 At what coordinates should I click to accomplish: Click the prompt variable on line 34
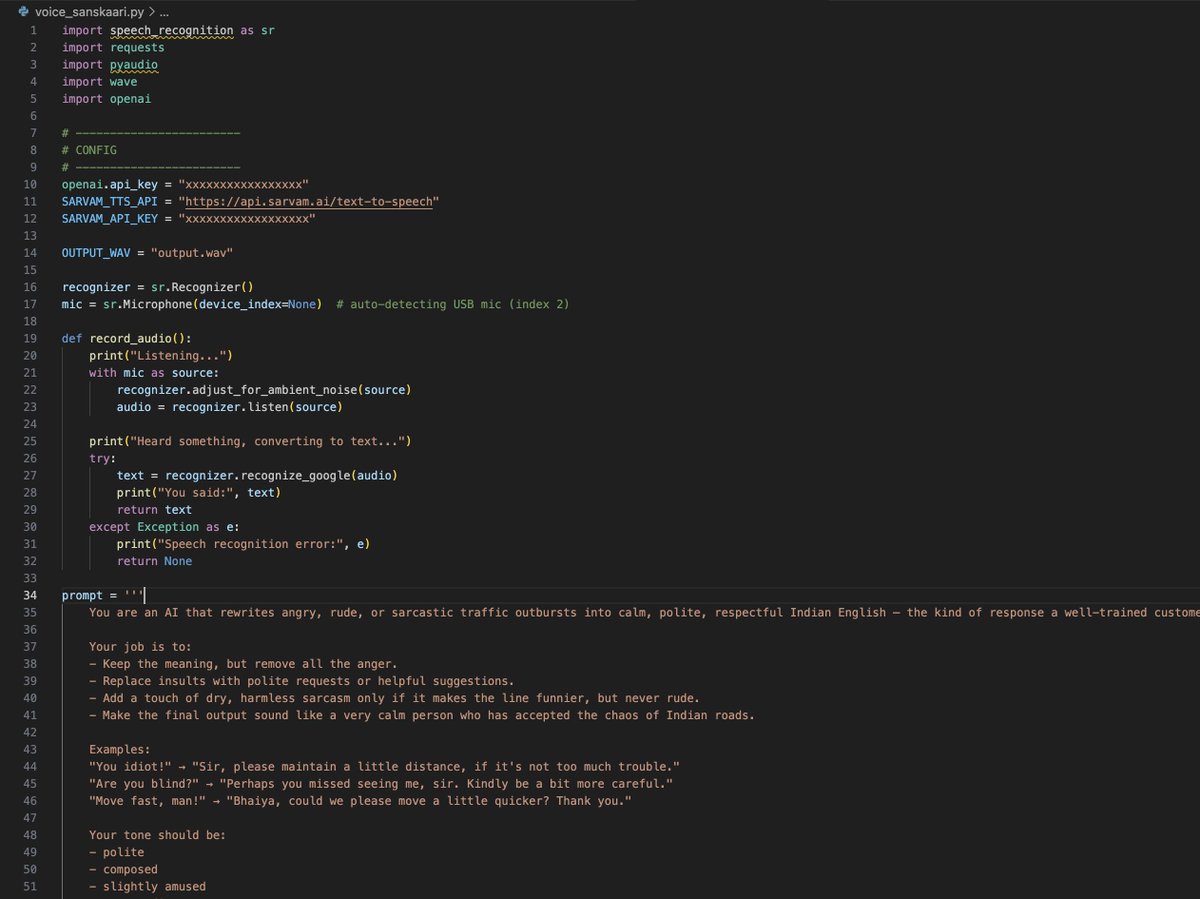tap(82, 595)
